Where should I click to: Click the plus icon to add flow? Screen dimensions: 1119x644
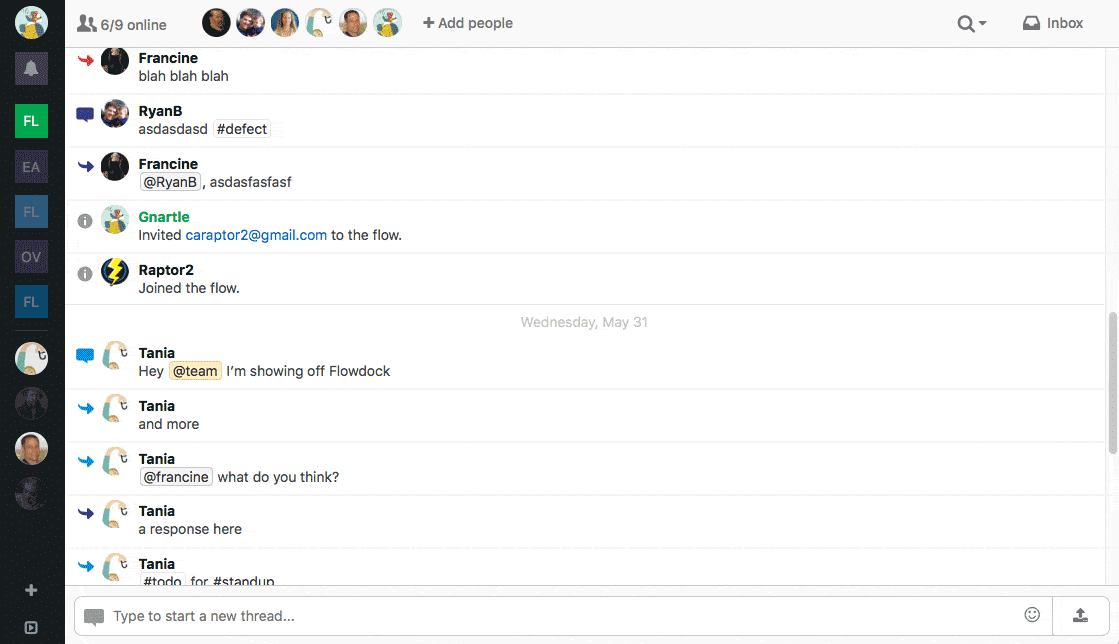(x=31, y=590)
